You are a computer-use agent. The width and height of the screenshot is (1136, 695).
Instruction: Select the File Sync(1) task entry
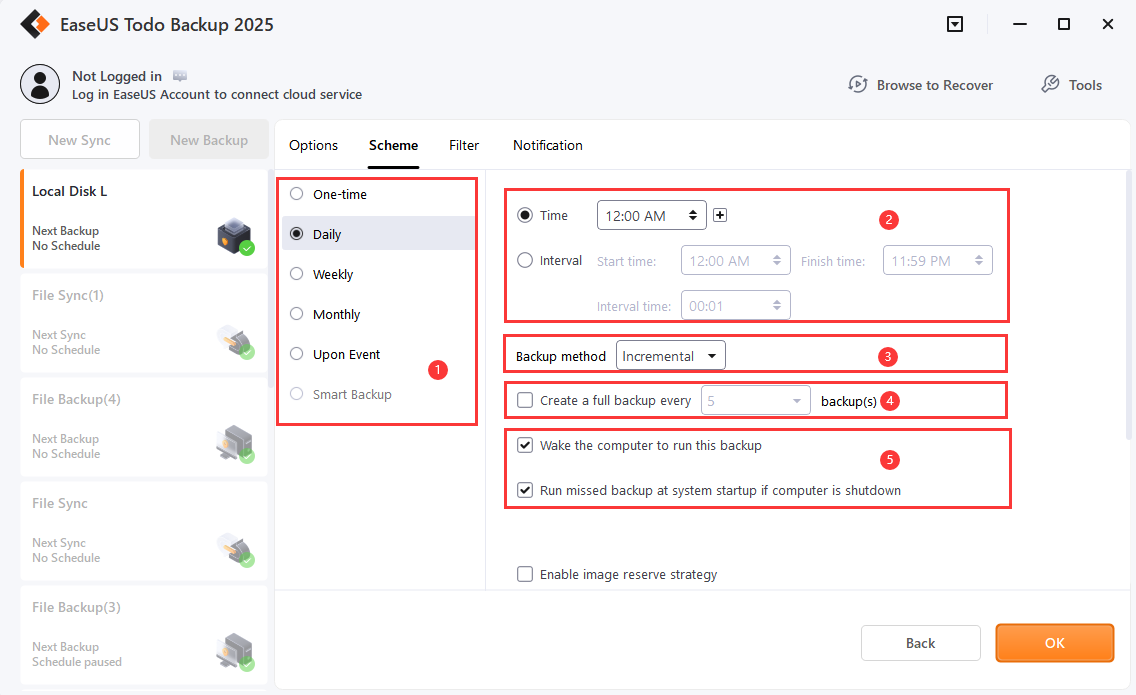pos(144,323)
